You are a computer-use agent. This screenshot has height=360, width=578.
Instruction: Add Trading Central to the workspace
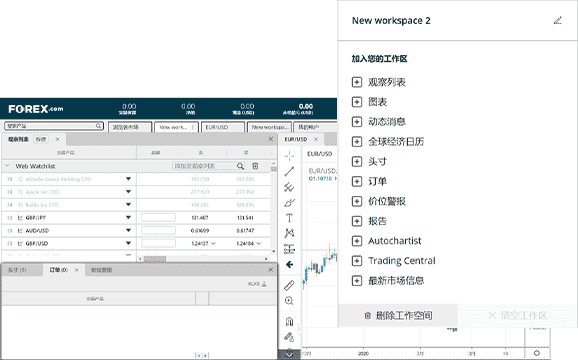click(x=393, y=261)
